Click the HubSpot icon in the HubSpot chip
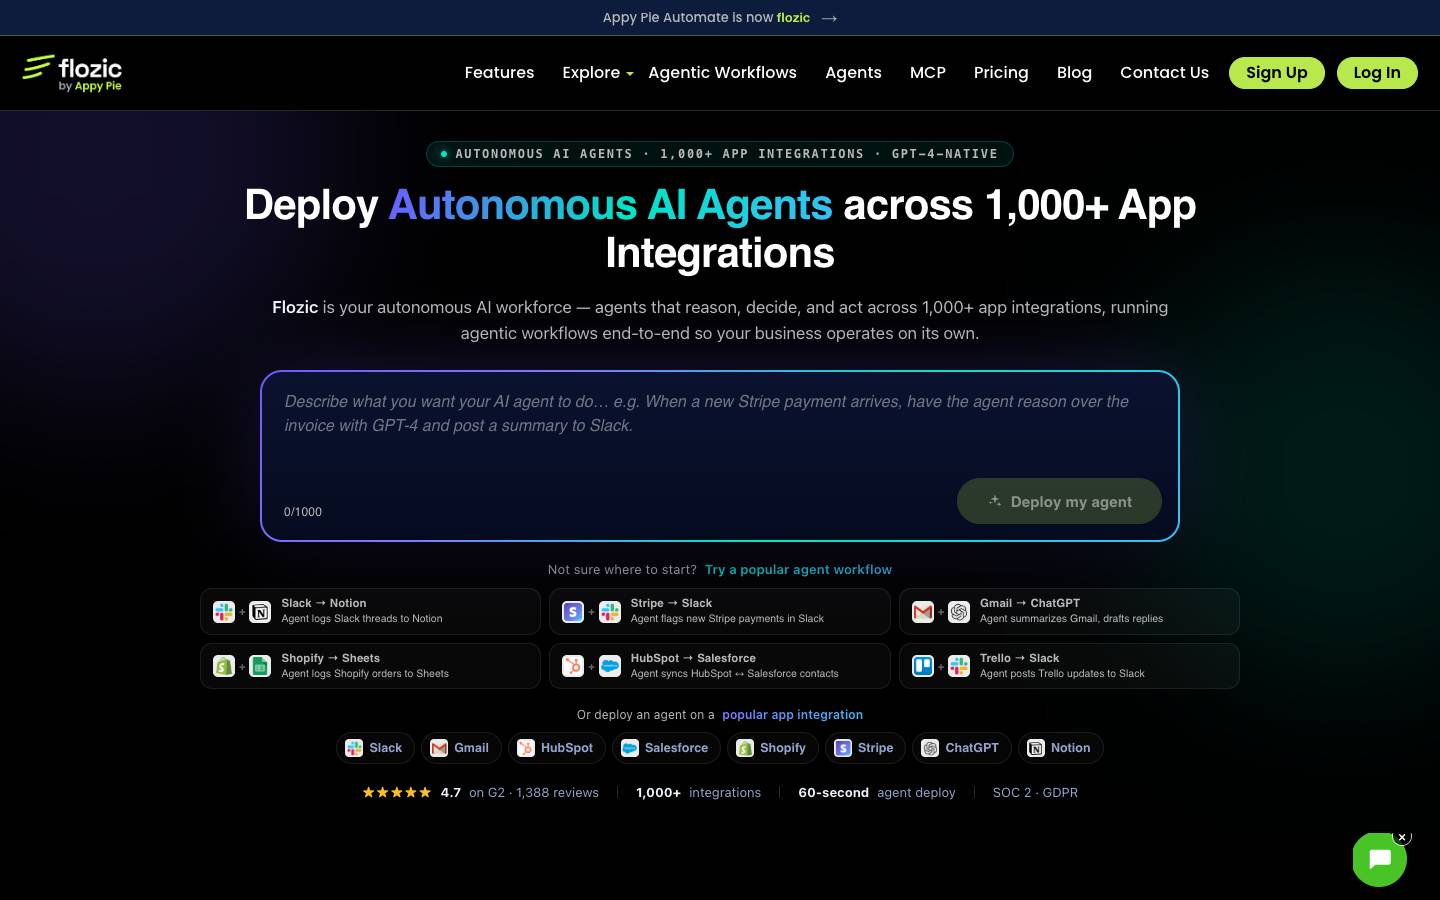This screenshot has height=900, width=1440. click(x=526, y=748)
